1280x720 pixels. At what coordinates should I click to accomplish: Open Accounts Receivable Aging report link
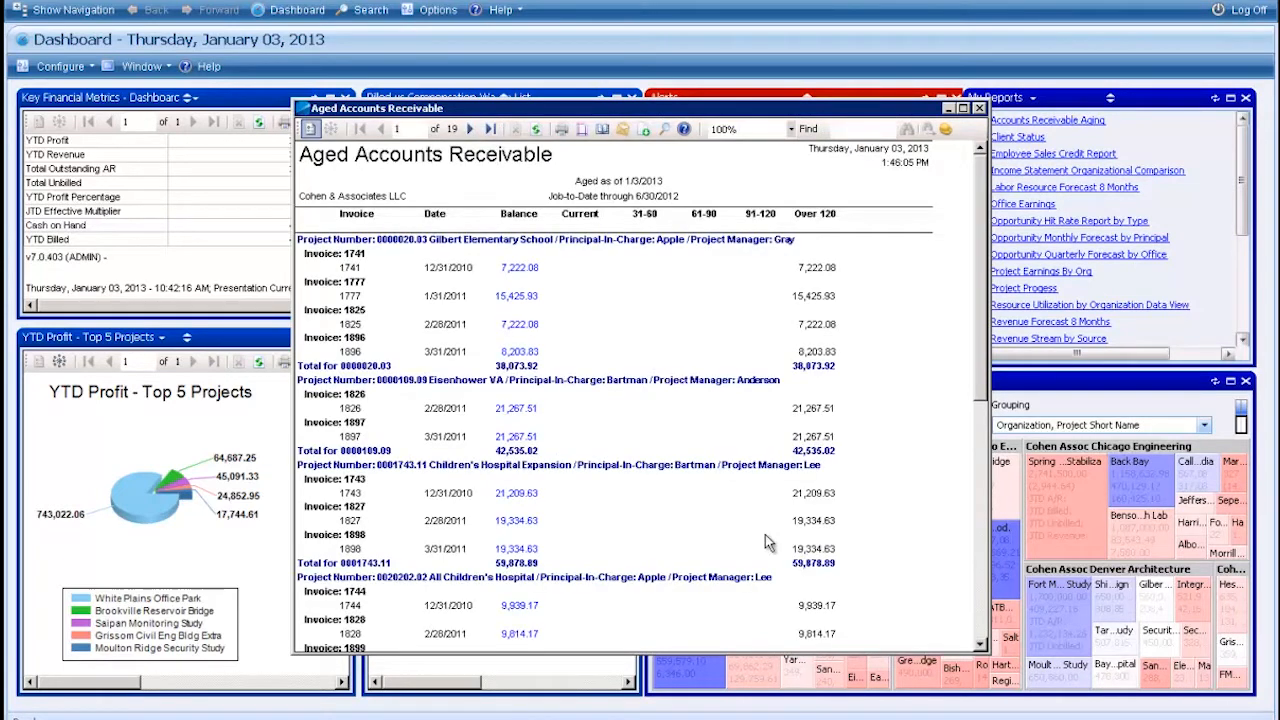point(1048,120)
